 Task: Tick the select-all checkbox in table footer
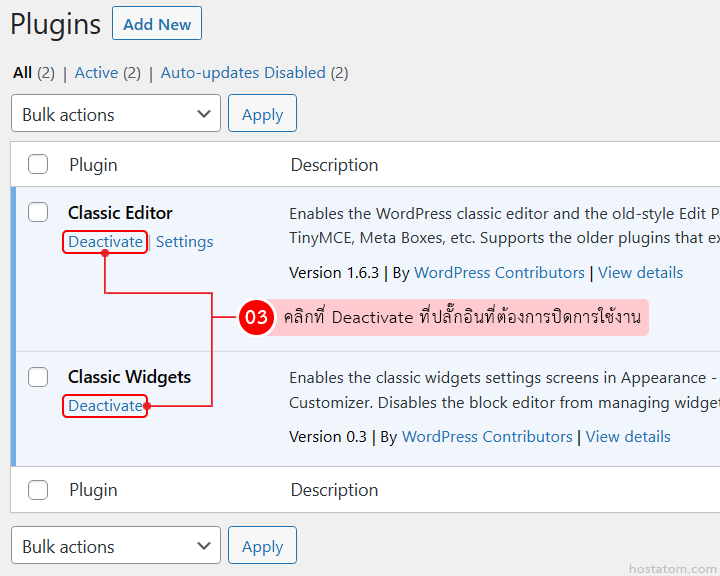(x=38, y=490)
